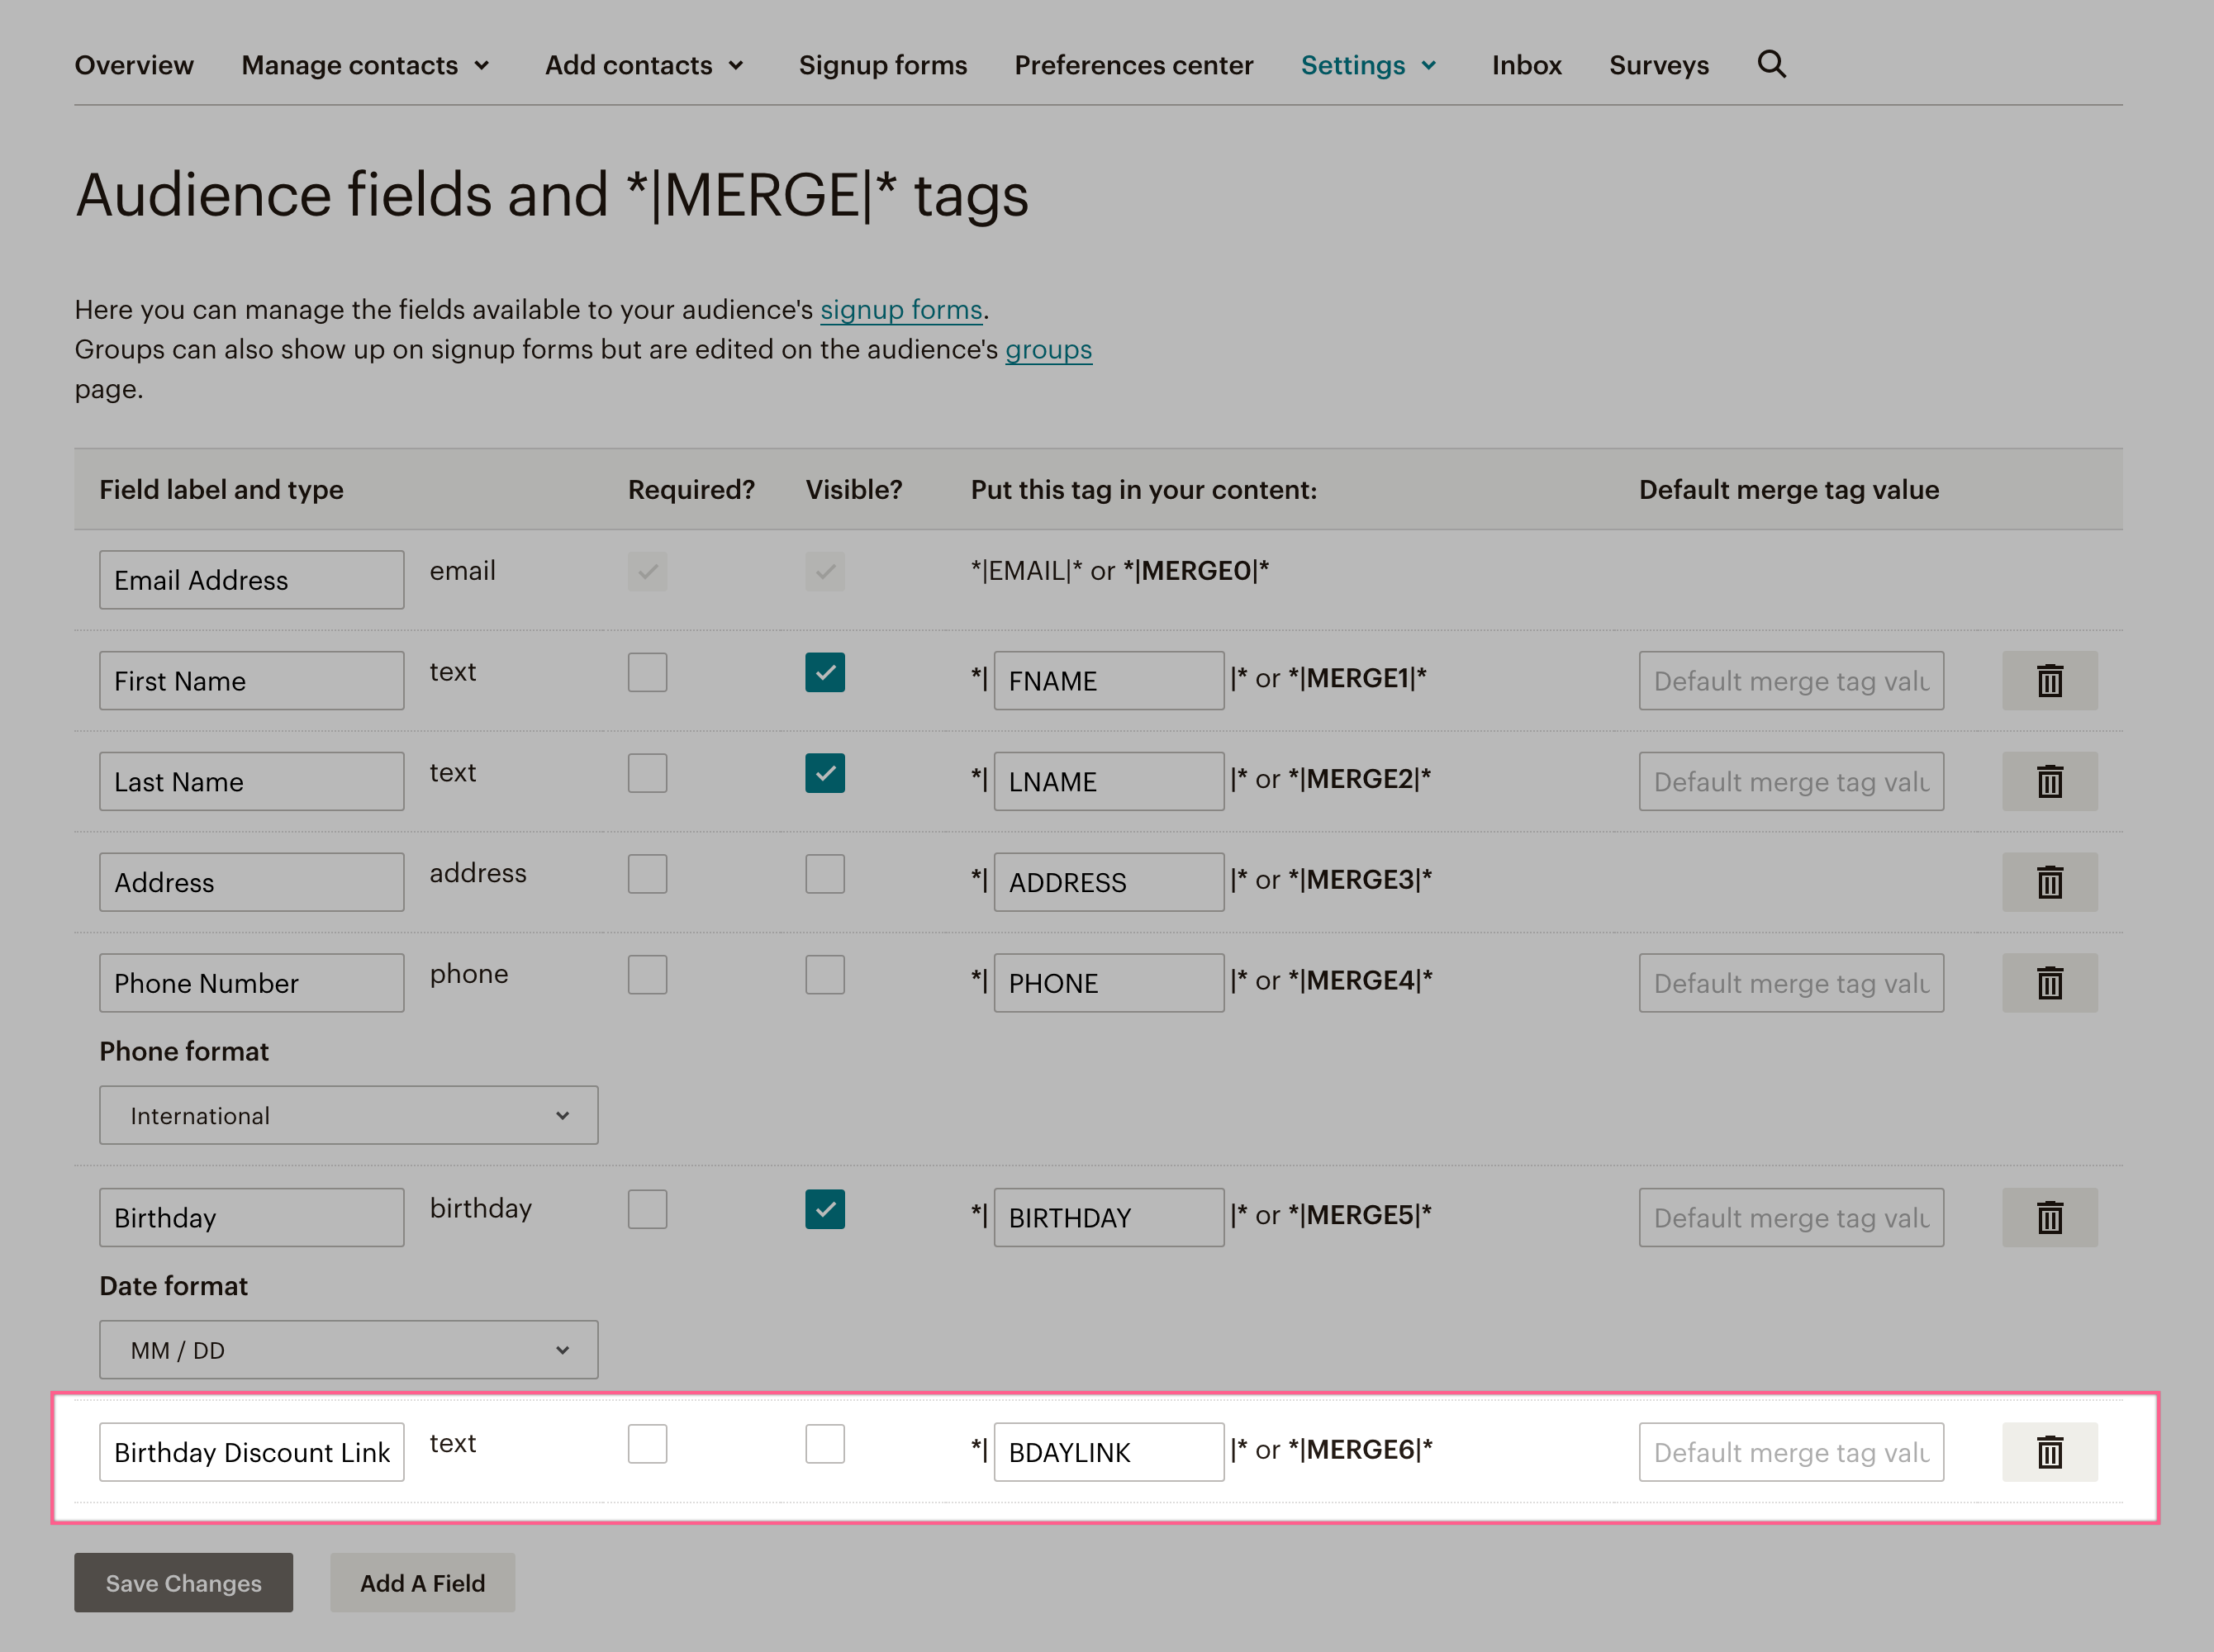Click the search magnifier icon
This screenshot has height=1652, width=2214.
1771,64
